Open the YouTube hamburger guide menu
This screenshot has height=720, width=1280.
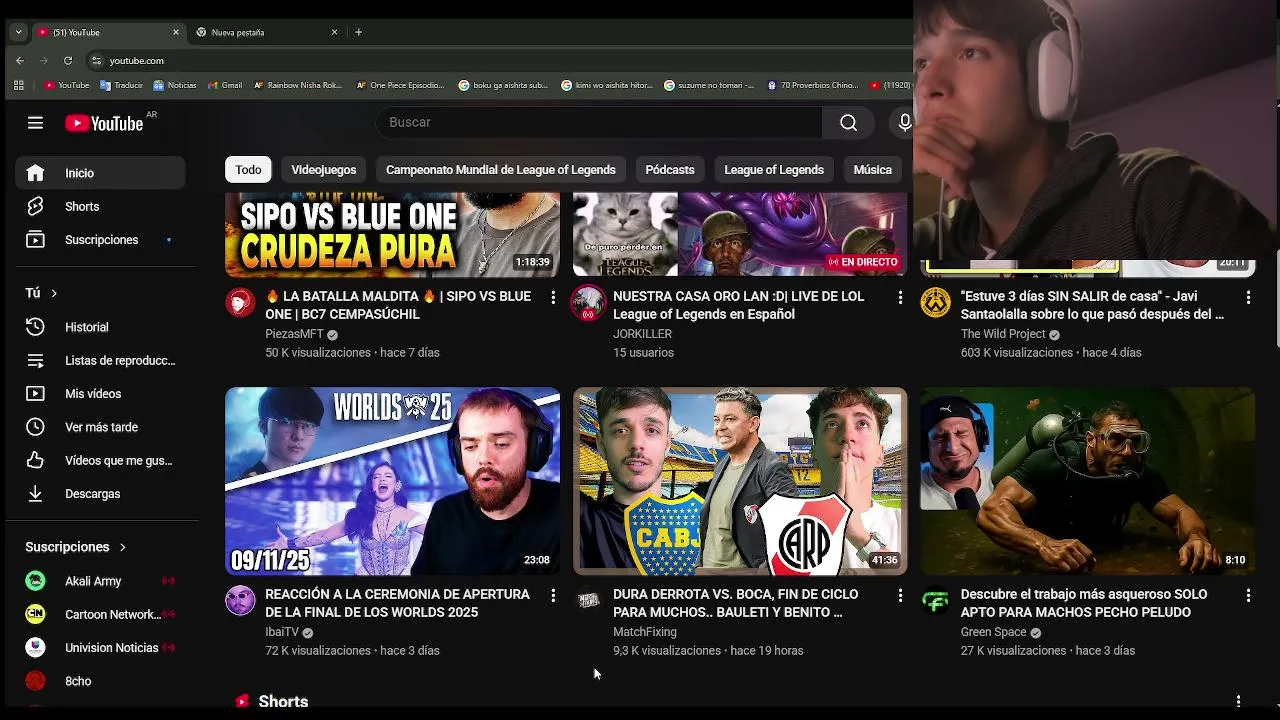pos(35,123)
